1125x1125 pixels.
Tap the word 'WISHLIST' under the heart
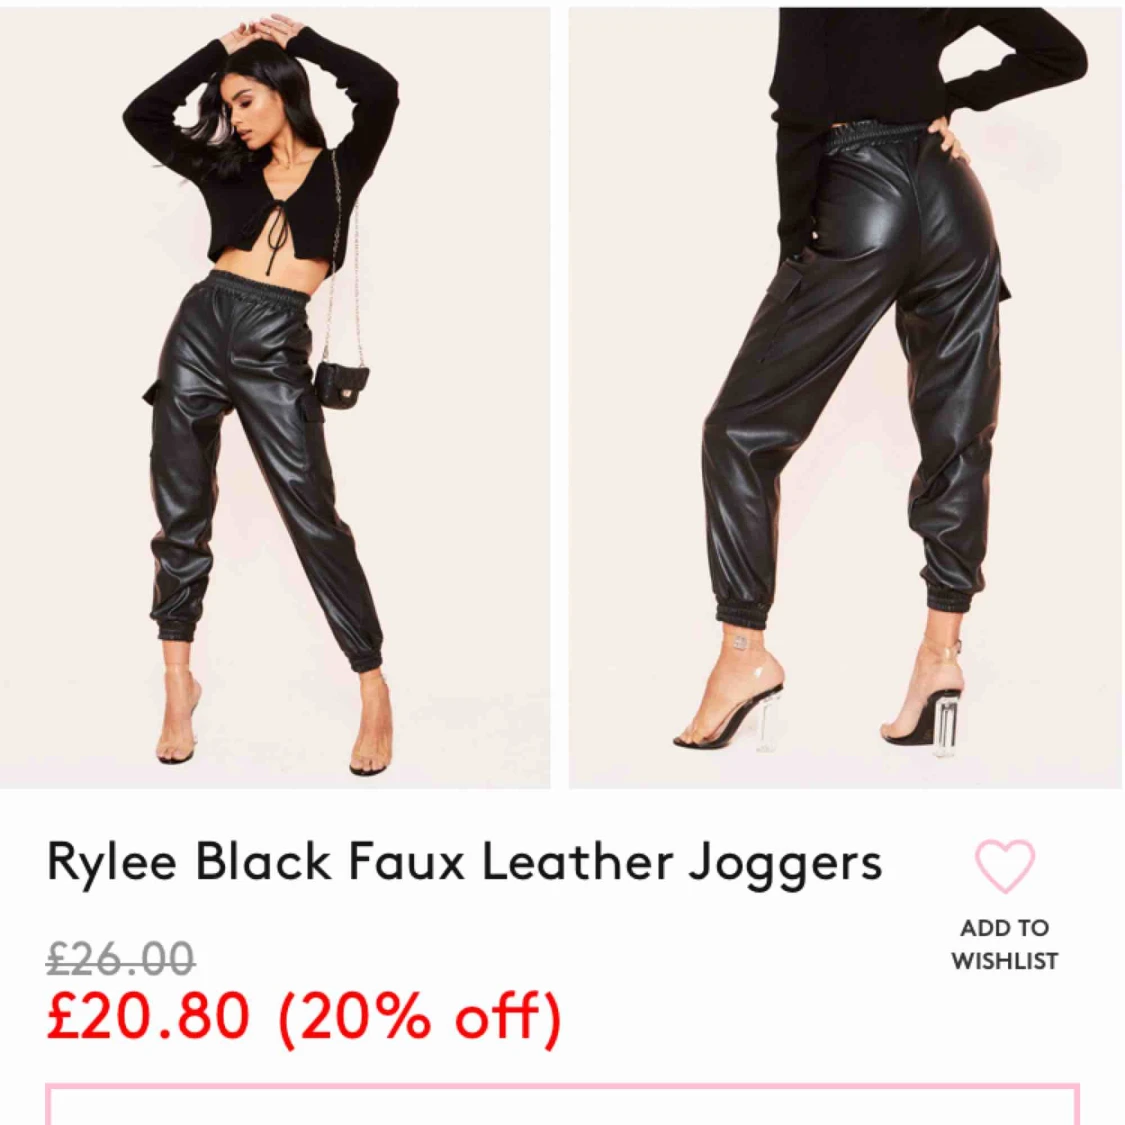pos(1004,961)
